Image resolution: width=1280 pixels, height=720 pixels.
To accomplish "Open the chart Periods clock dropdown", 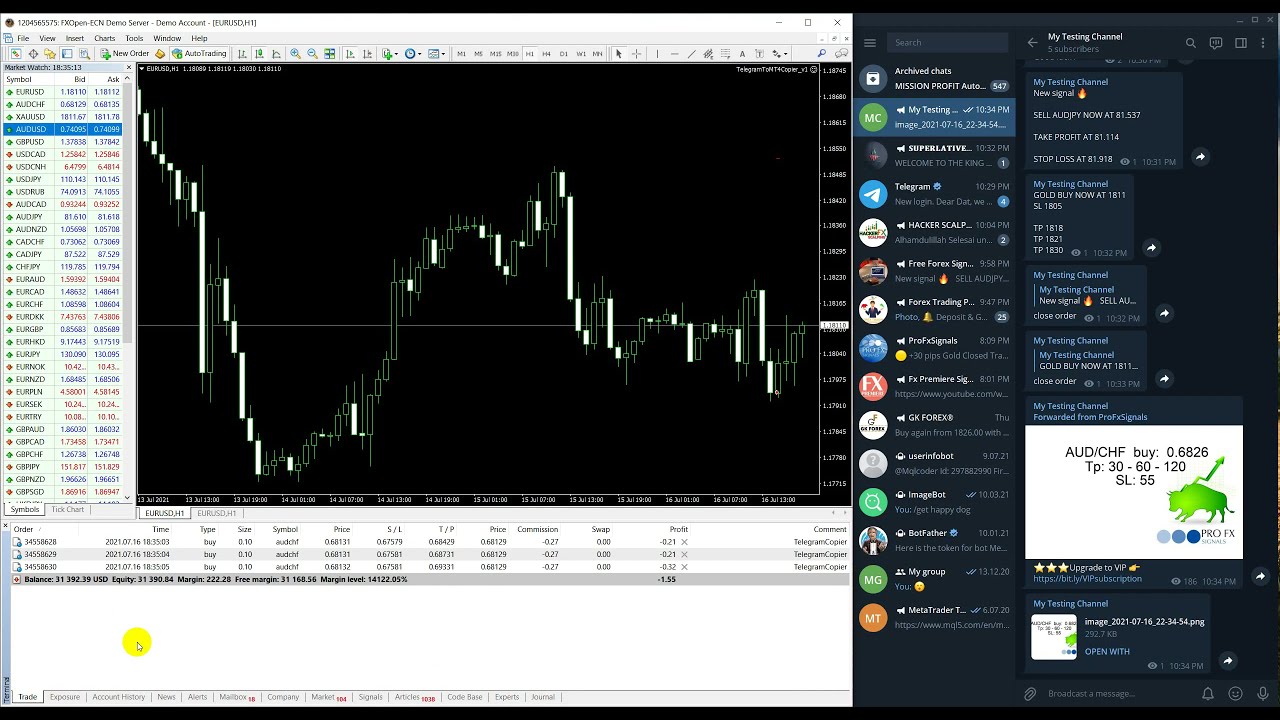I will coord(413,54).
